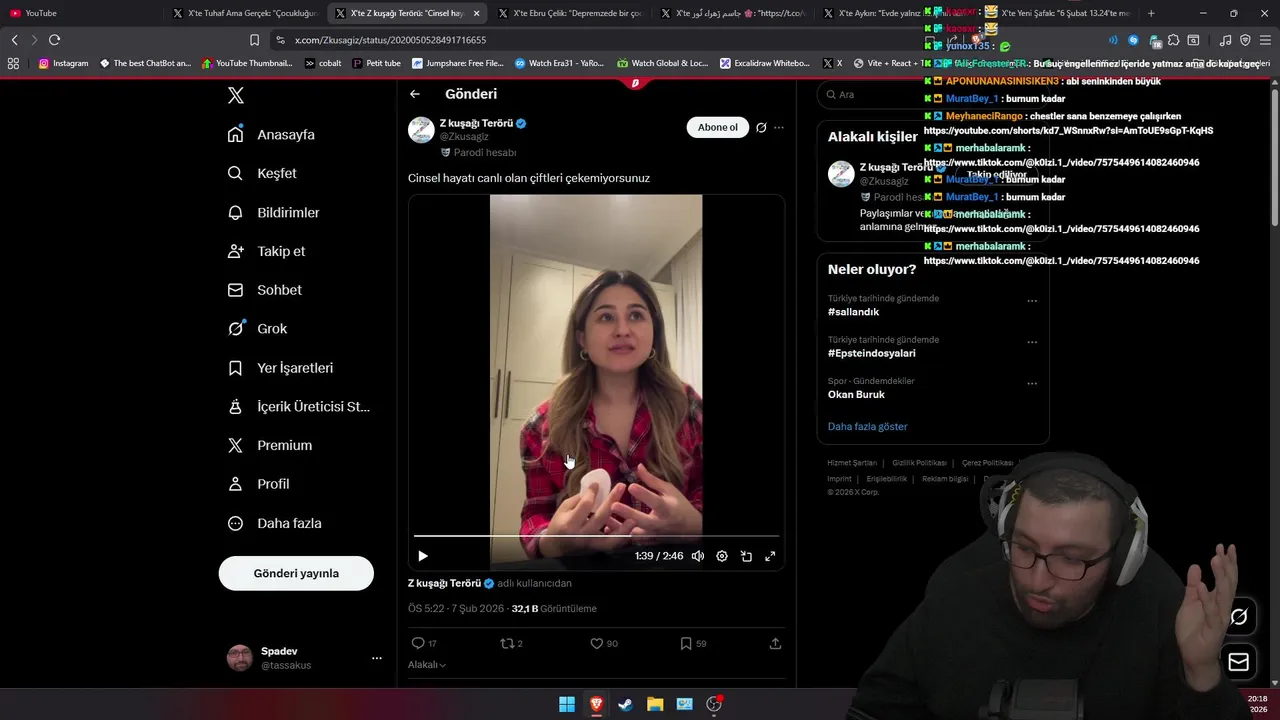Open Gizlilik Politikası footer link
The height and width of the screenshot is (720, 1280).
pyautogui.click(x=919, y=463)
